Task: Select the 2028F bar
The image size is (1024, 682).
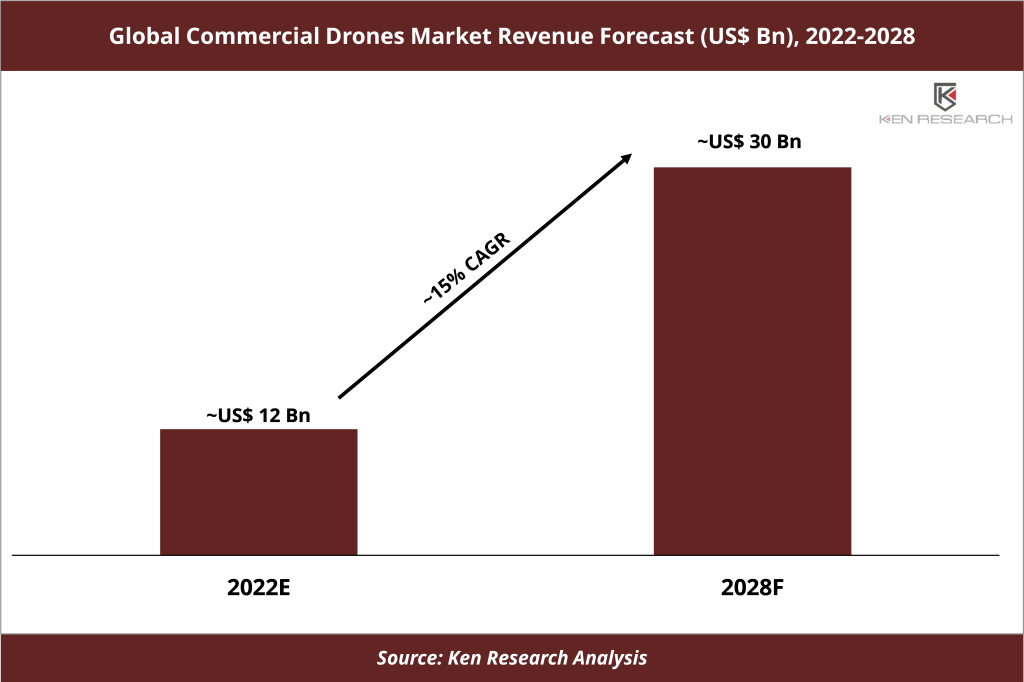Action: [x=752, y=361]
